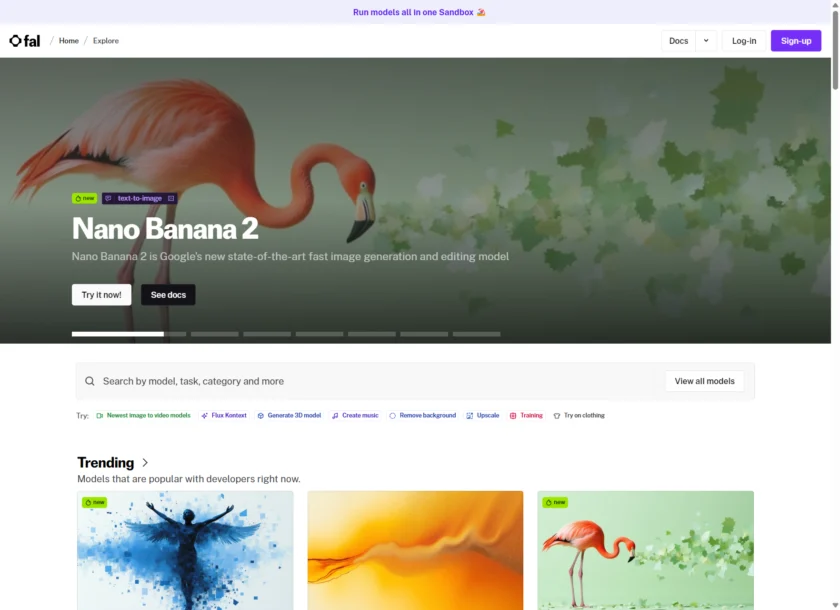Expand Trending section with the chevron arrow

[145, 463]
